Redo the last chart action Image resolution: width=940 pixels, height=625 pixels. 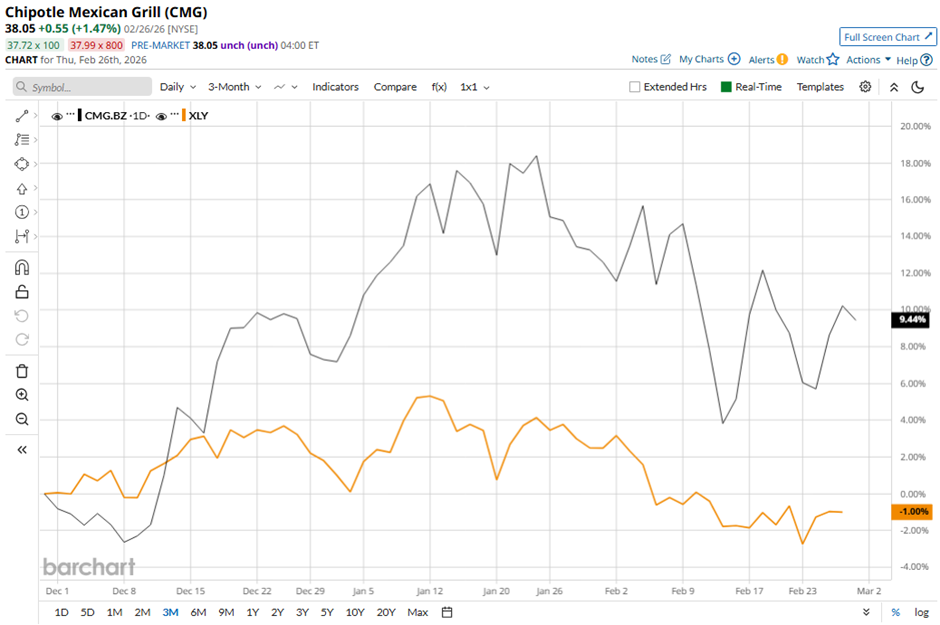click(x=22, y=340)
